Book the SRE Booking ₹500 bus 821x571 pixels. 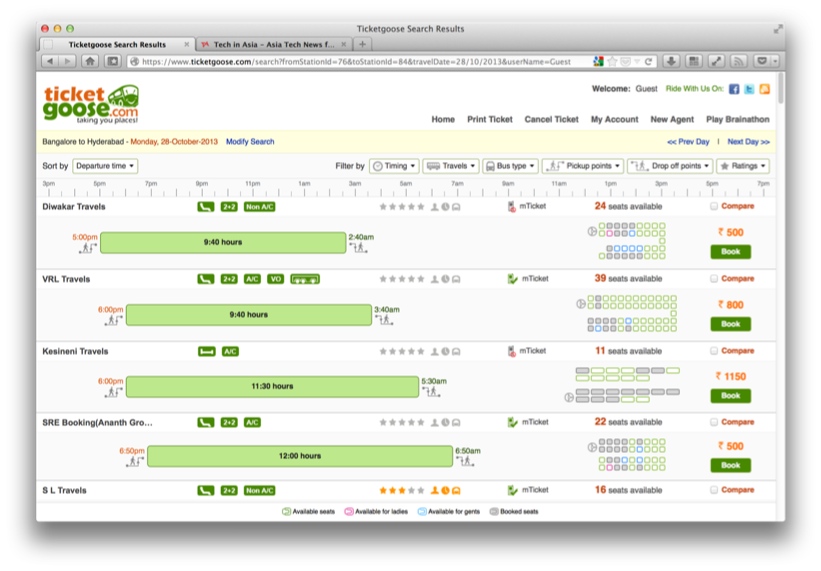(x=730, y=465)
